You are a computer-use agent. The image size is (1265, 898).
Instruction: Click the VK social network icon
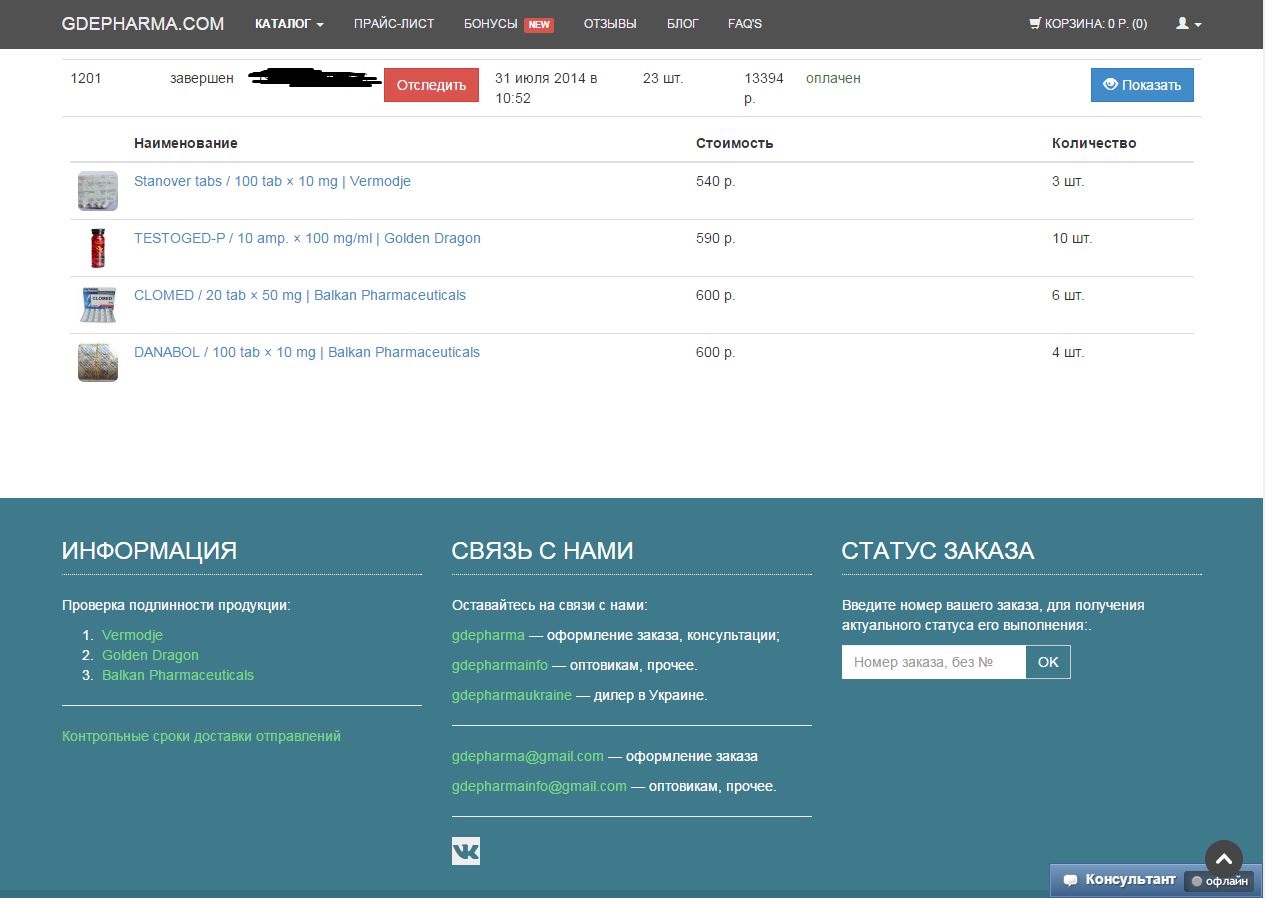coord(465,851)
